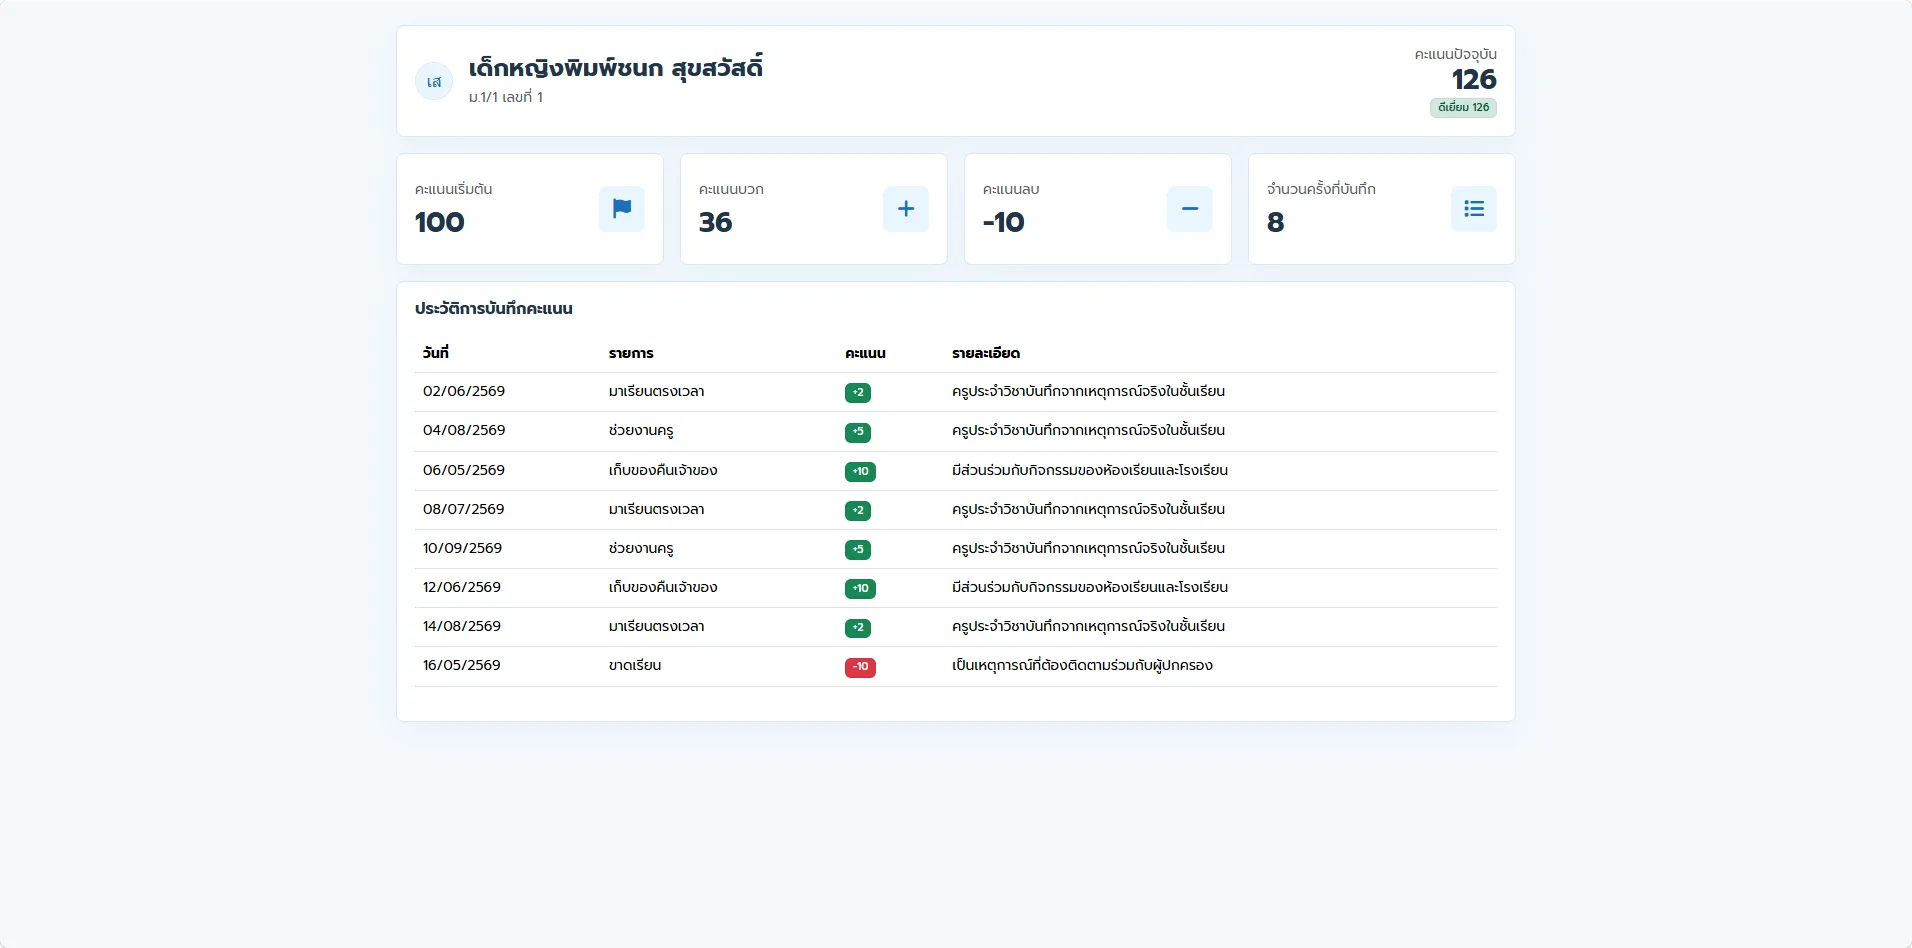The width and height of the screenshot is (1912, 948).
Task: Select the 10/09/2569 date entry
Action: coord(462,548)
